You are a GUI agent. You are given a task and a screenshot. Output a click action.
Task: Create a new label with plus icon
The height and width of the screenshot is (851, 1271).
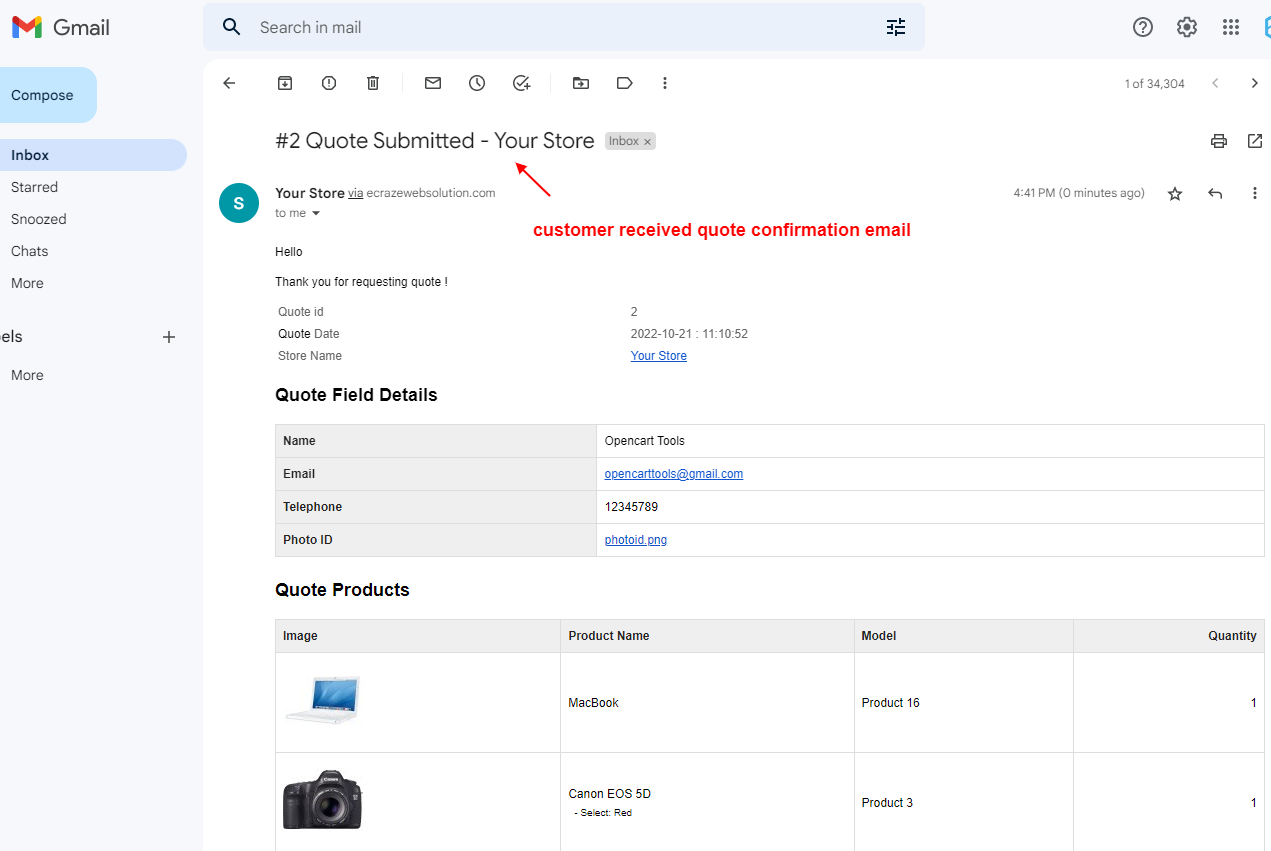tap(169, 337)
